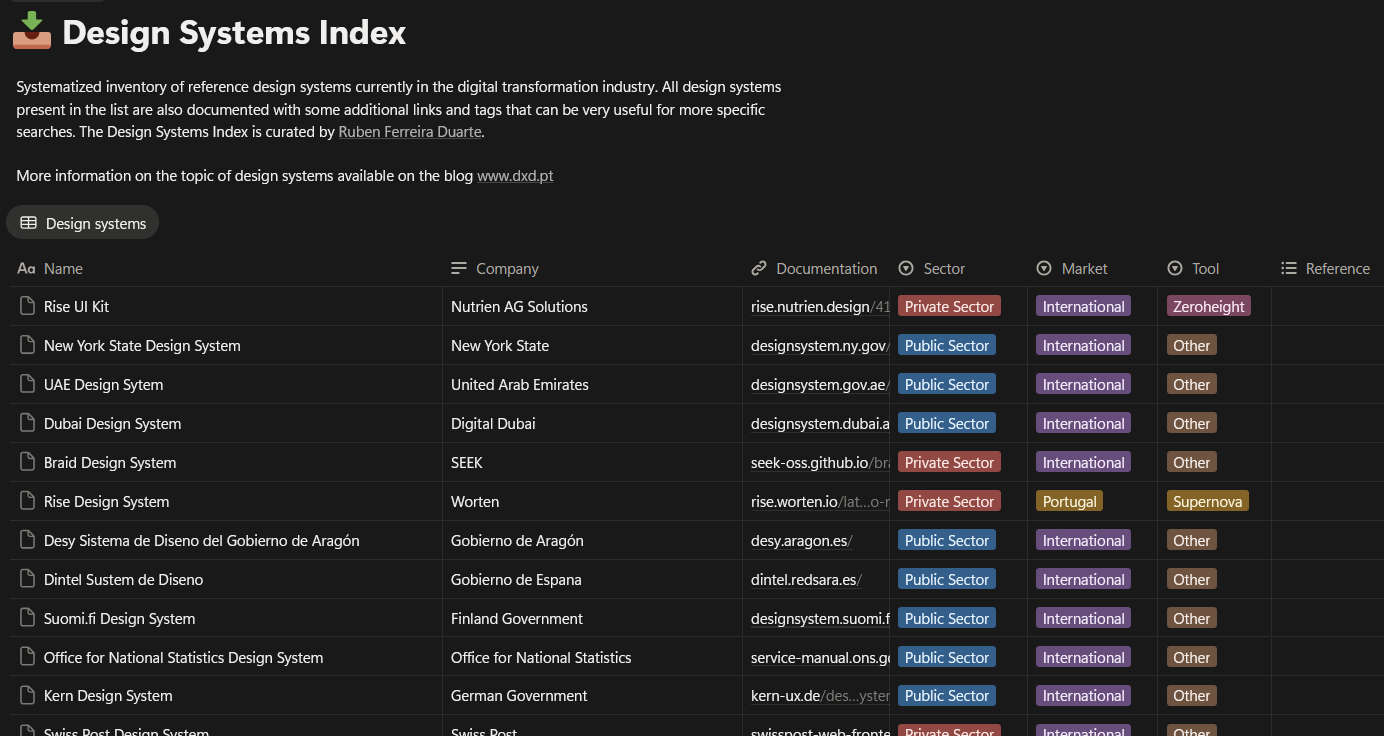The image size is (1384, 736).
Task: Open the Market column header menu
Action: [x=1092, y=268]
